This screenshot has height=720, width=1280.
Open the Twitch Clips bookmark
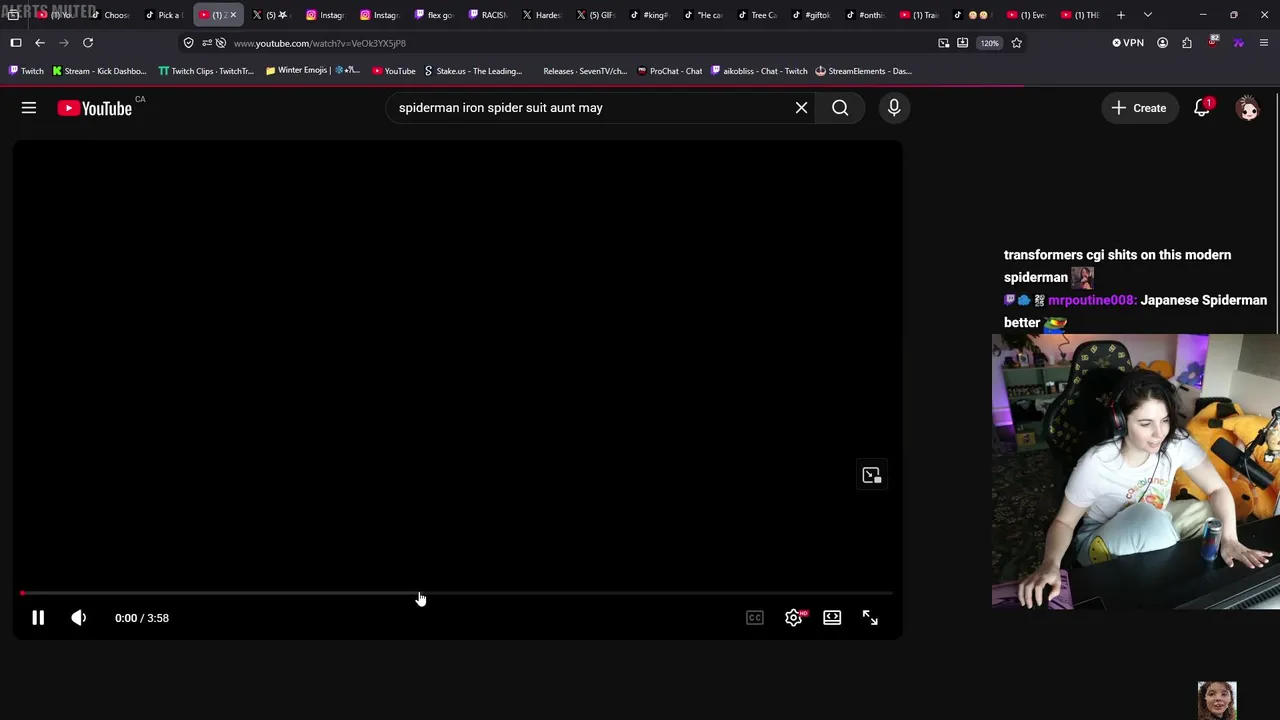tap(206, 71)
